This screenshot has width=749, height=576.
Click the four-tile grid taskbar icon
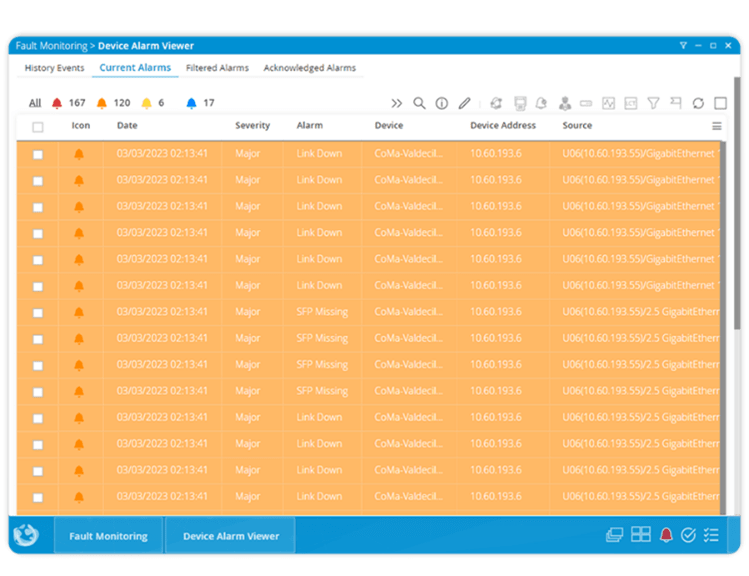coord(641,534)
